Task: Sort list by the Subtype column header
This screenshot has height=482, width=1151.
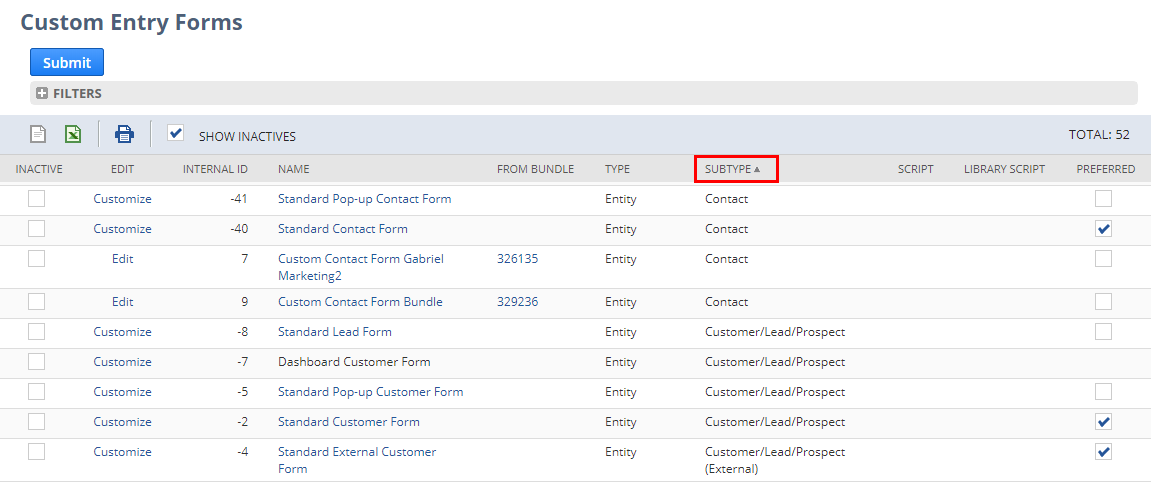Action: click(727, 169)
